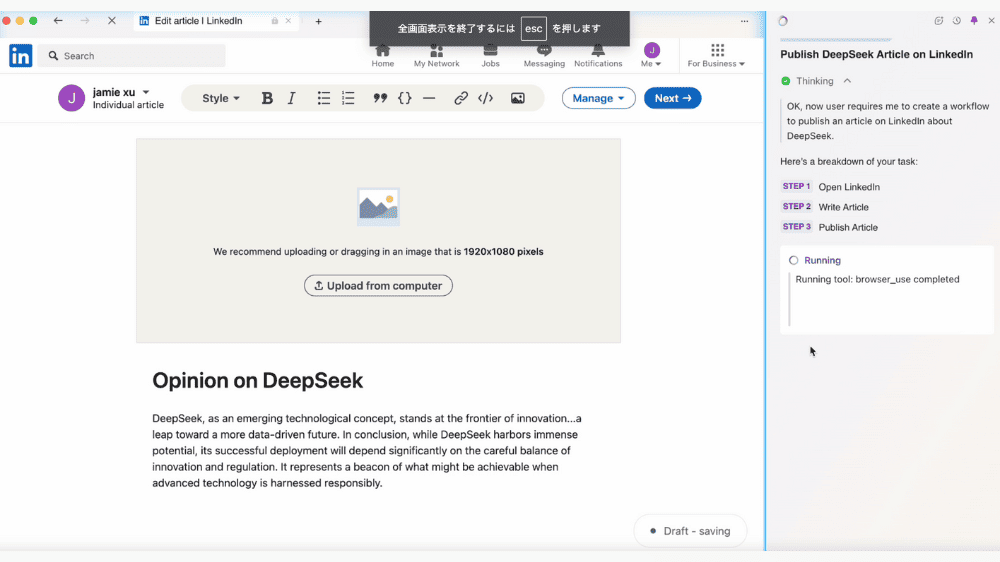Click the Draft - saving status
The width and height of the screenshot is (1000, 562).
pos(690,531)
